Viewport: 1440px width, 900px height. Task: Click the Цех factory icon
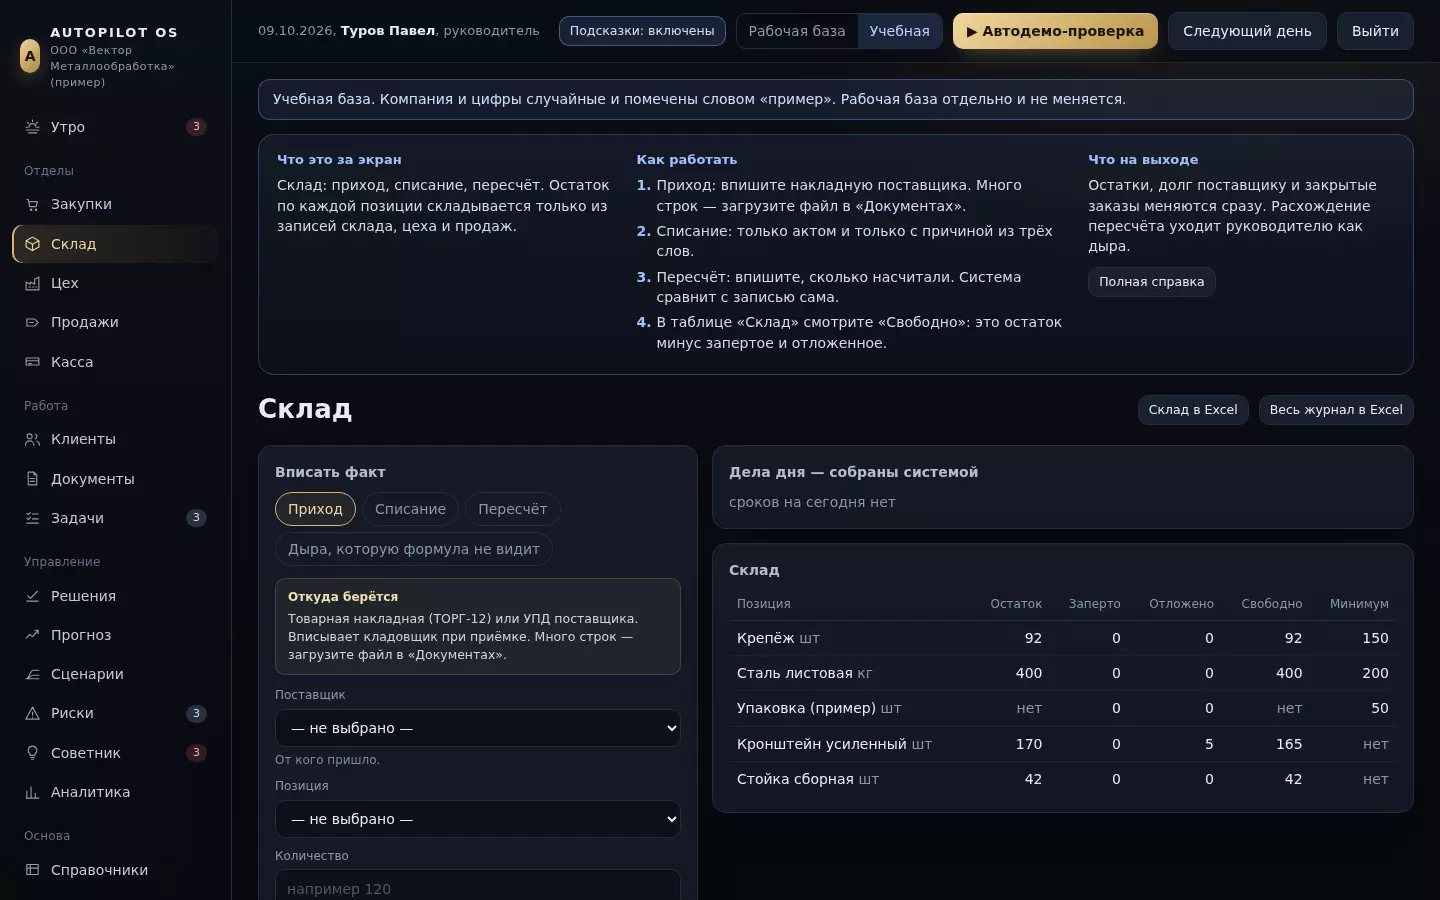(x=32, y=283)
